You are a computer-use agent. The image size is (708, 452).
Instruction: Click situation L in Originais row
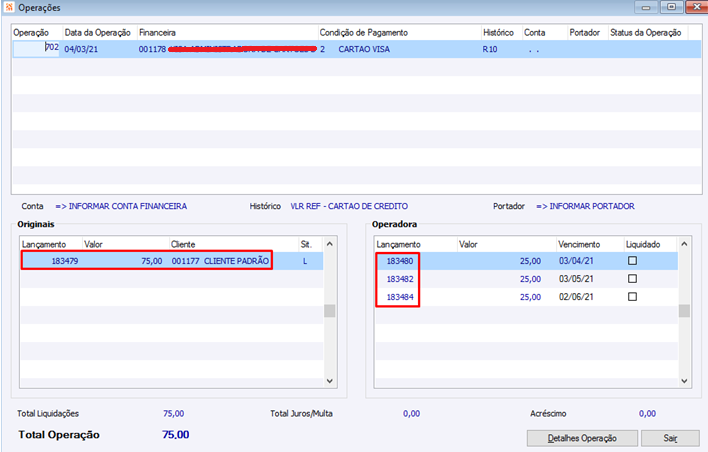pos(305,261)
